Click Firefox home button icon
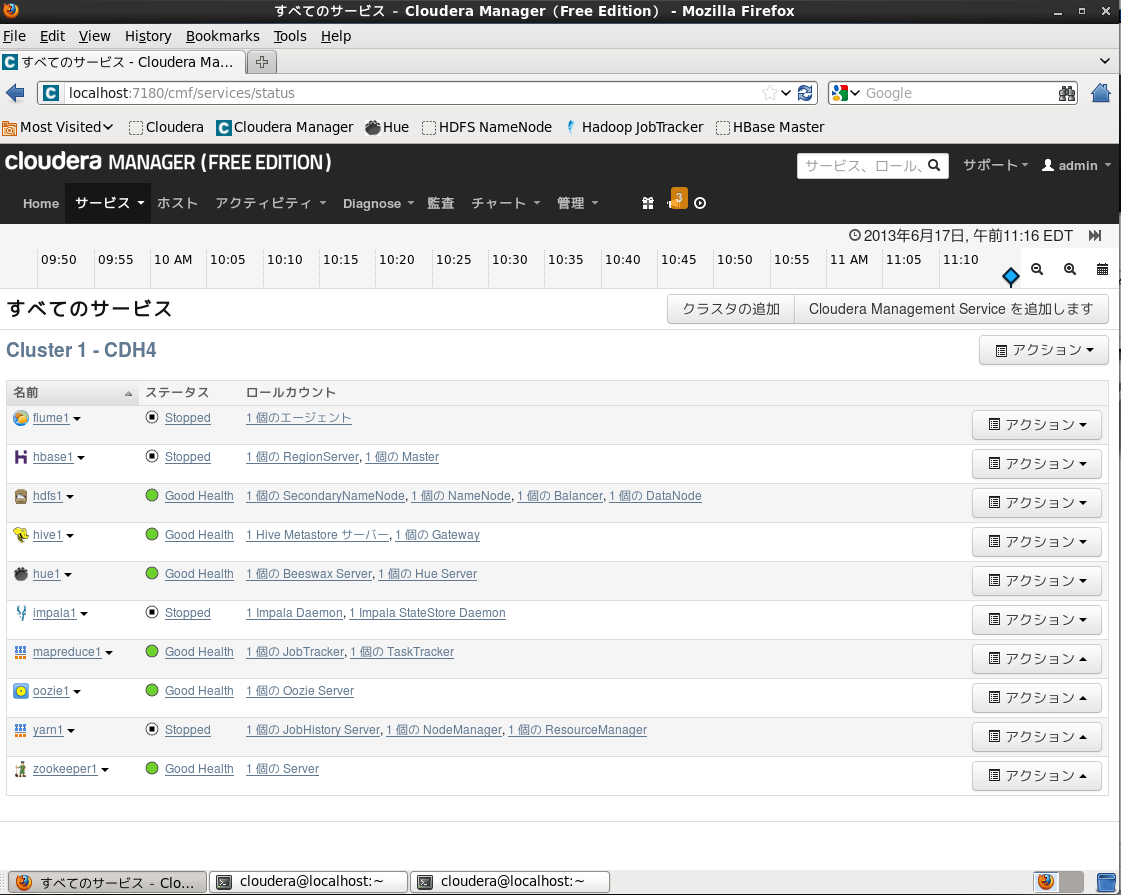Screen dimensions: 1121x895 click(1101, 93)
